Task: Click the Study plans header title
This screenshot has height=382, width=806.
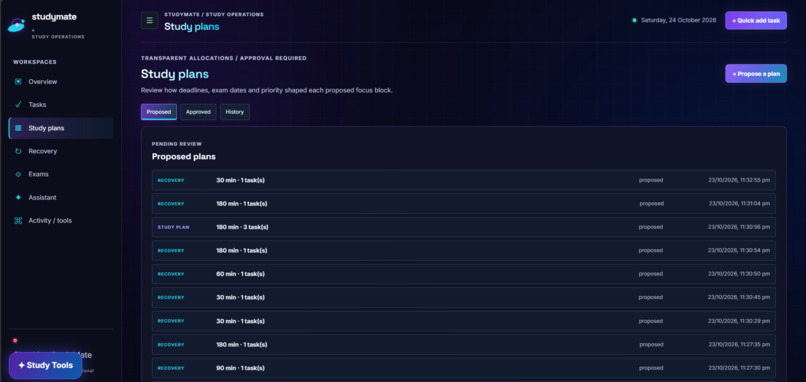Action: (192, 27)
